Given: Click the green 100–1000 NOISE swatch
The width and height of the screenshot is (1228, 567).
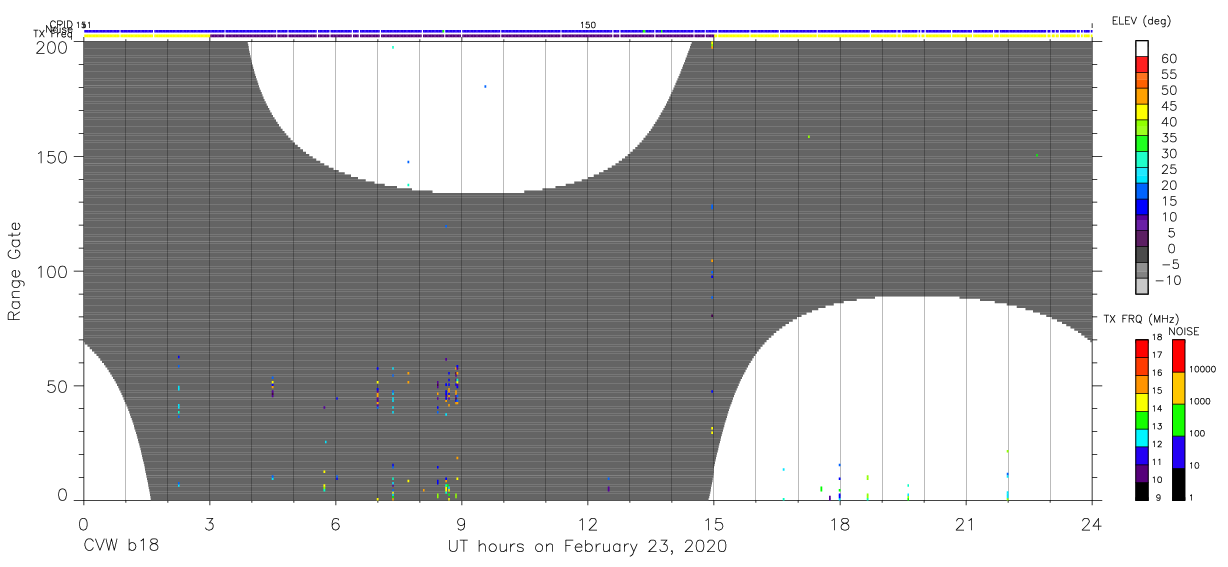Looking at the screenshot, I should click(1178, 419).
